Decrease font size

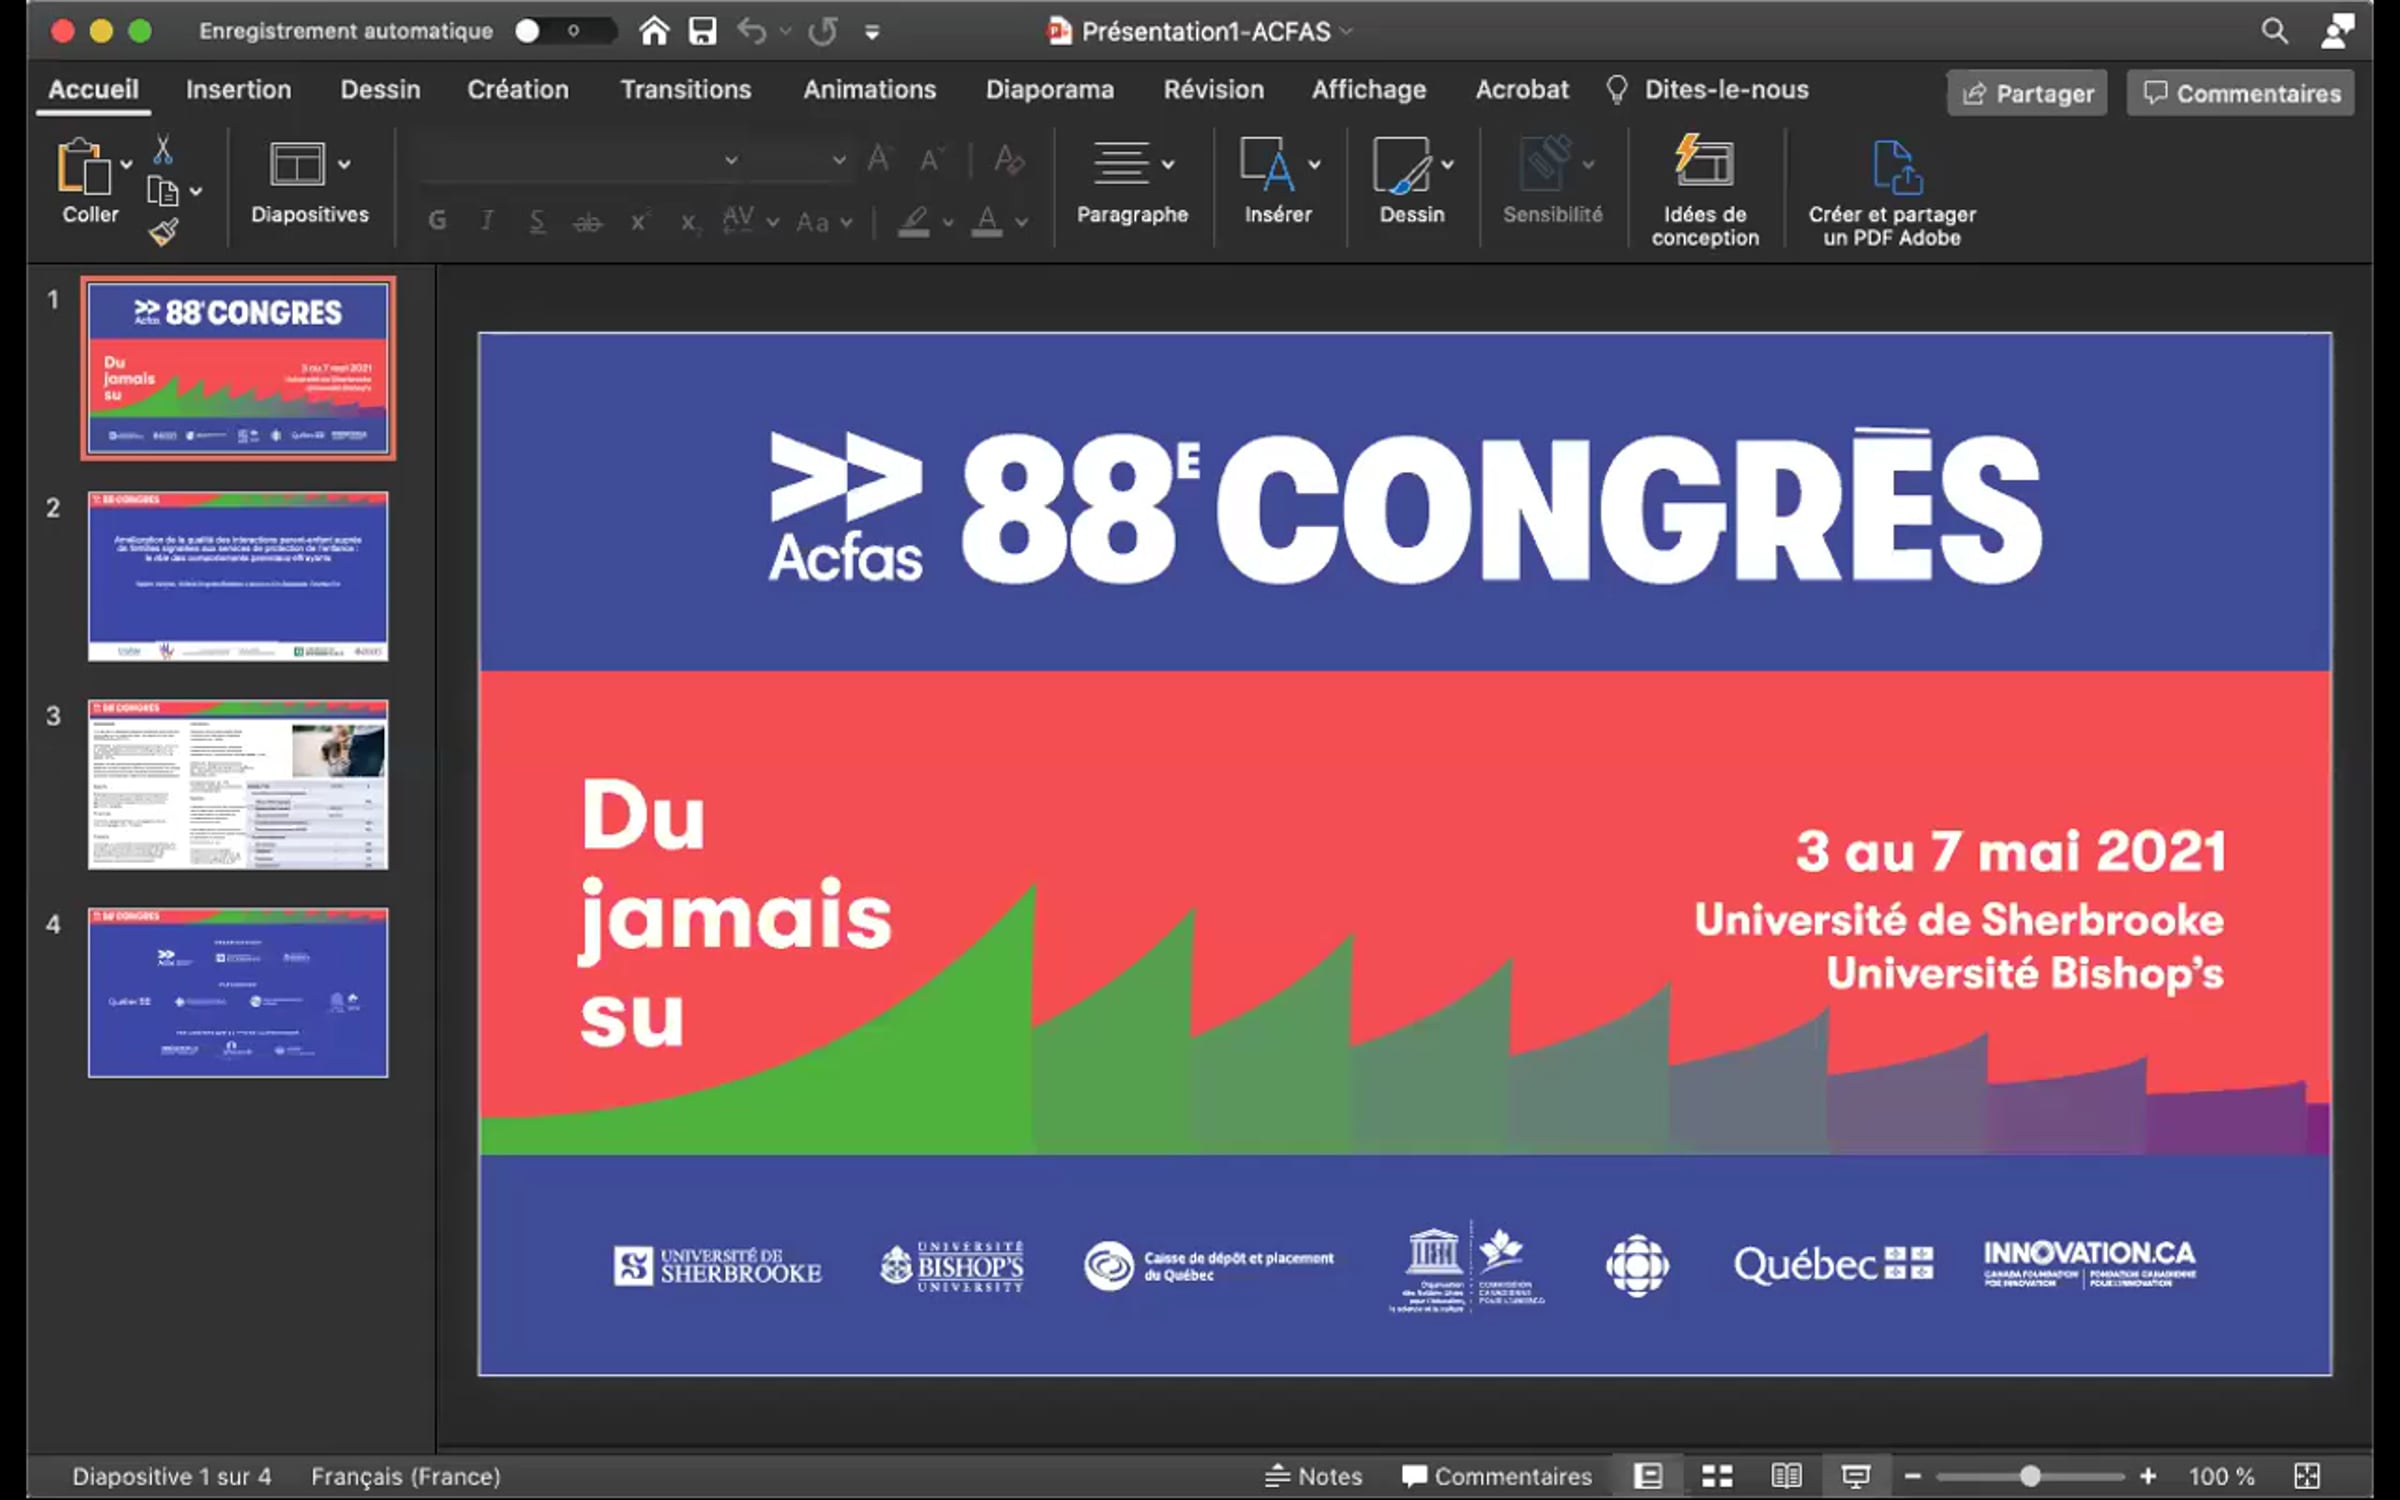click(x=931, y=160)
